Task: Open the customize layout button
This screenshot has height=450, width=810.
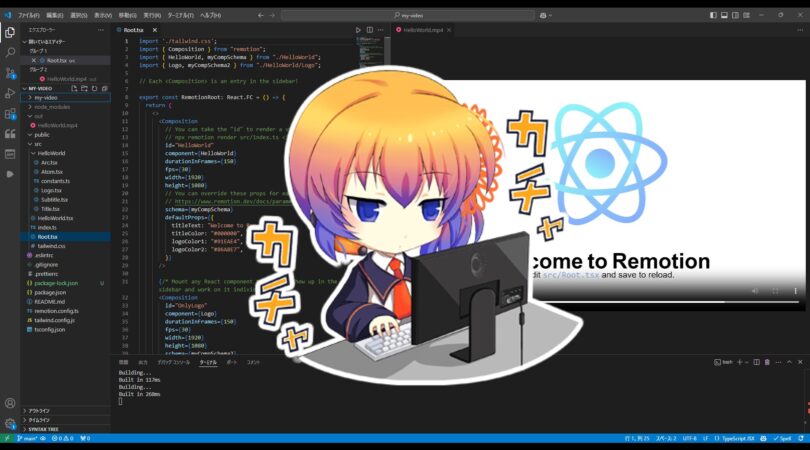Action: pos(746,15)
